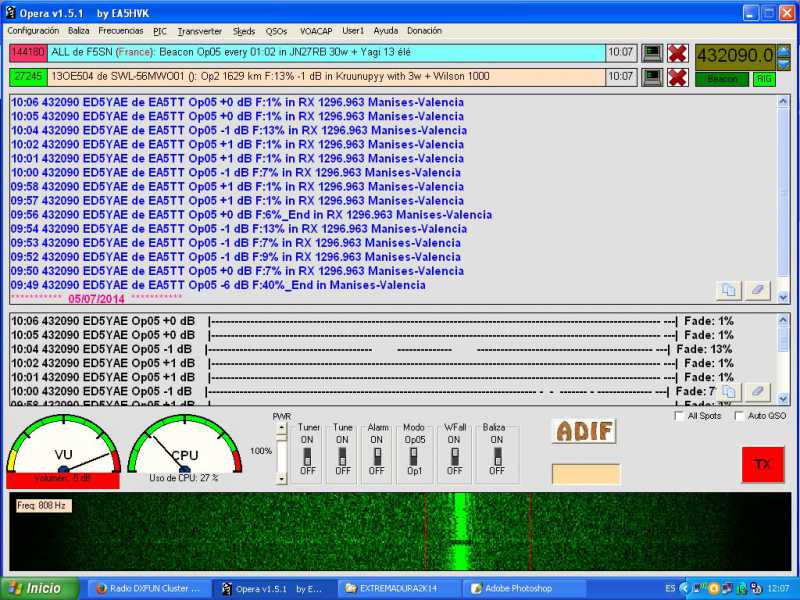Viewport: 800px width, 600px height.
Task: Toggle the Alarm ON/OFF switch
Action: [x=377, y=456]
